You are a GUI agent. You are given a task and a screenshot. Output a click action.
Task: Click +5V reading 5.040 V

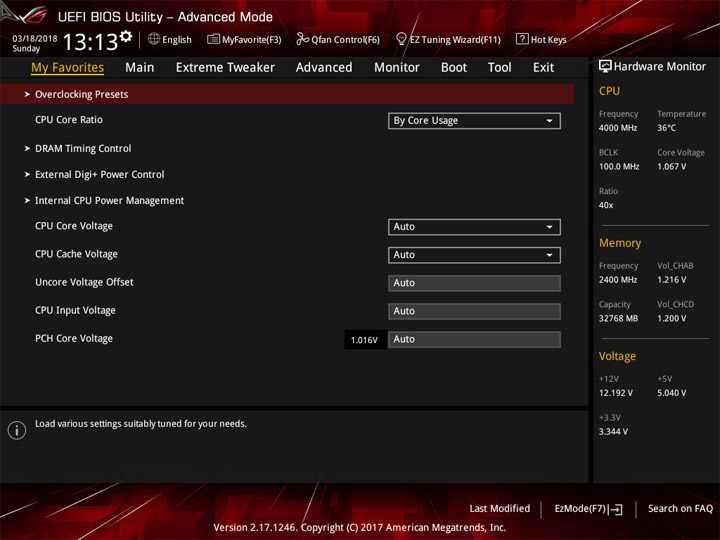point(671,393)
